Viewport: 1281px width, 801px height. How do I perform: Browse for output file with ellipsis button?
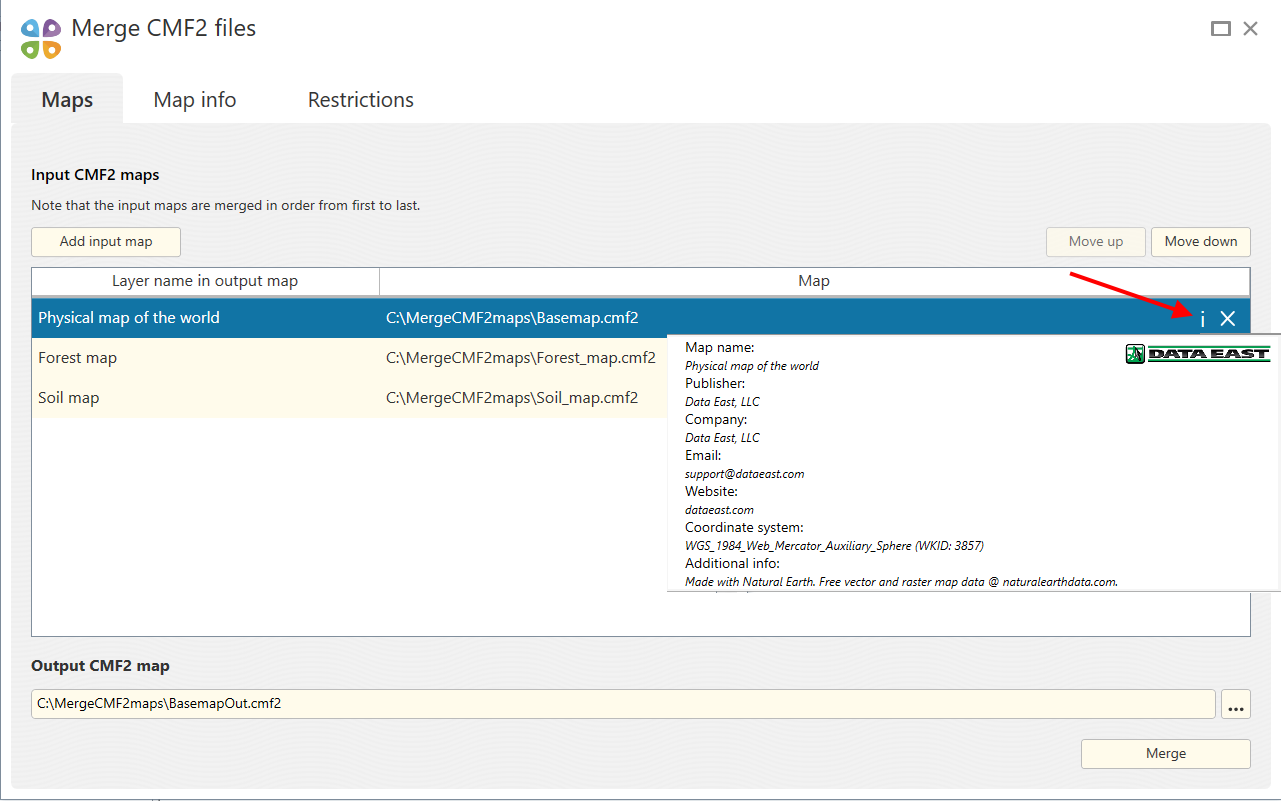[1236, 704]
